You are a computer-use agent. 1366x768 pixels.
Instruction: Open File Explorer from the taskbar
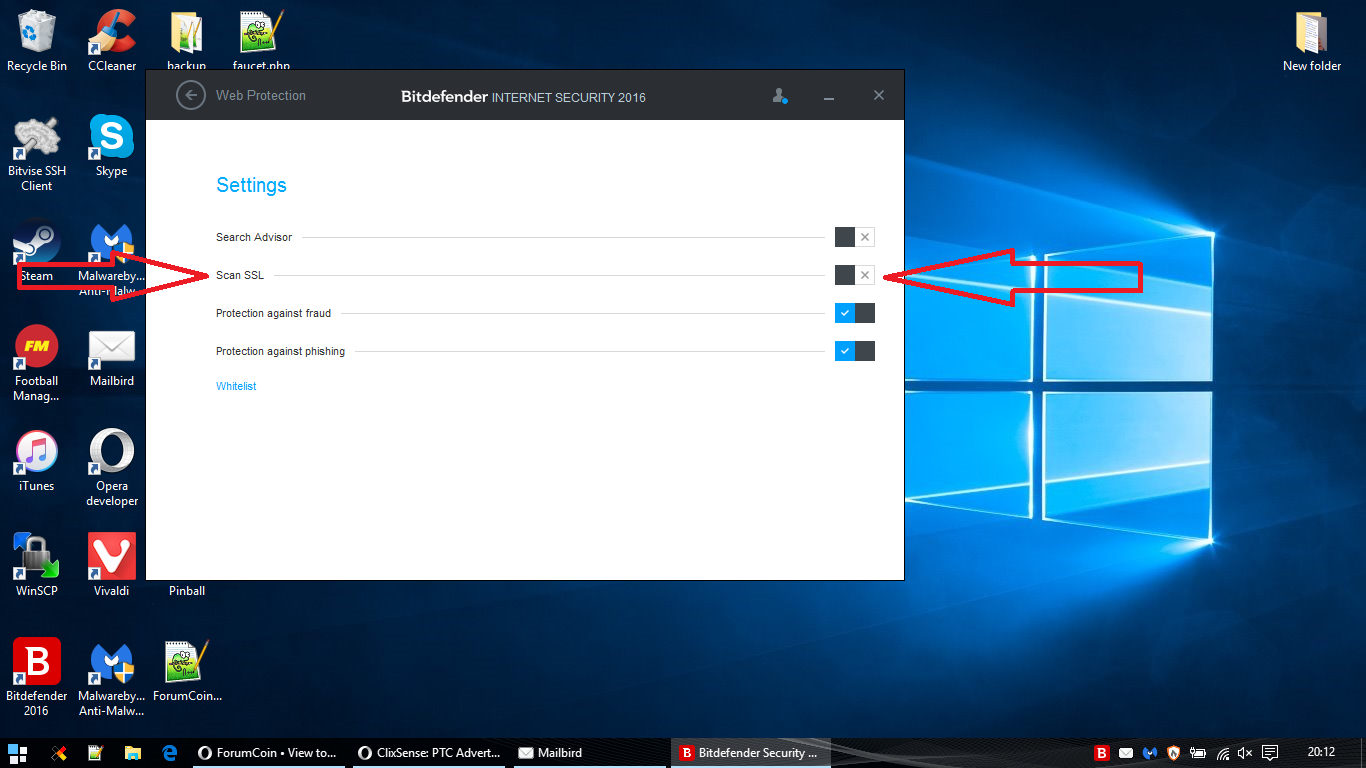point(132,753)
